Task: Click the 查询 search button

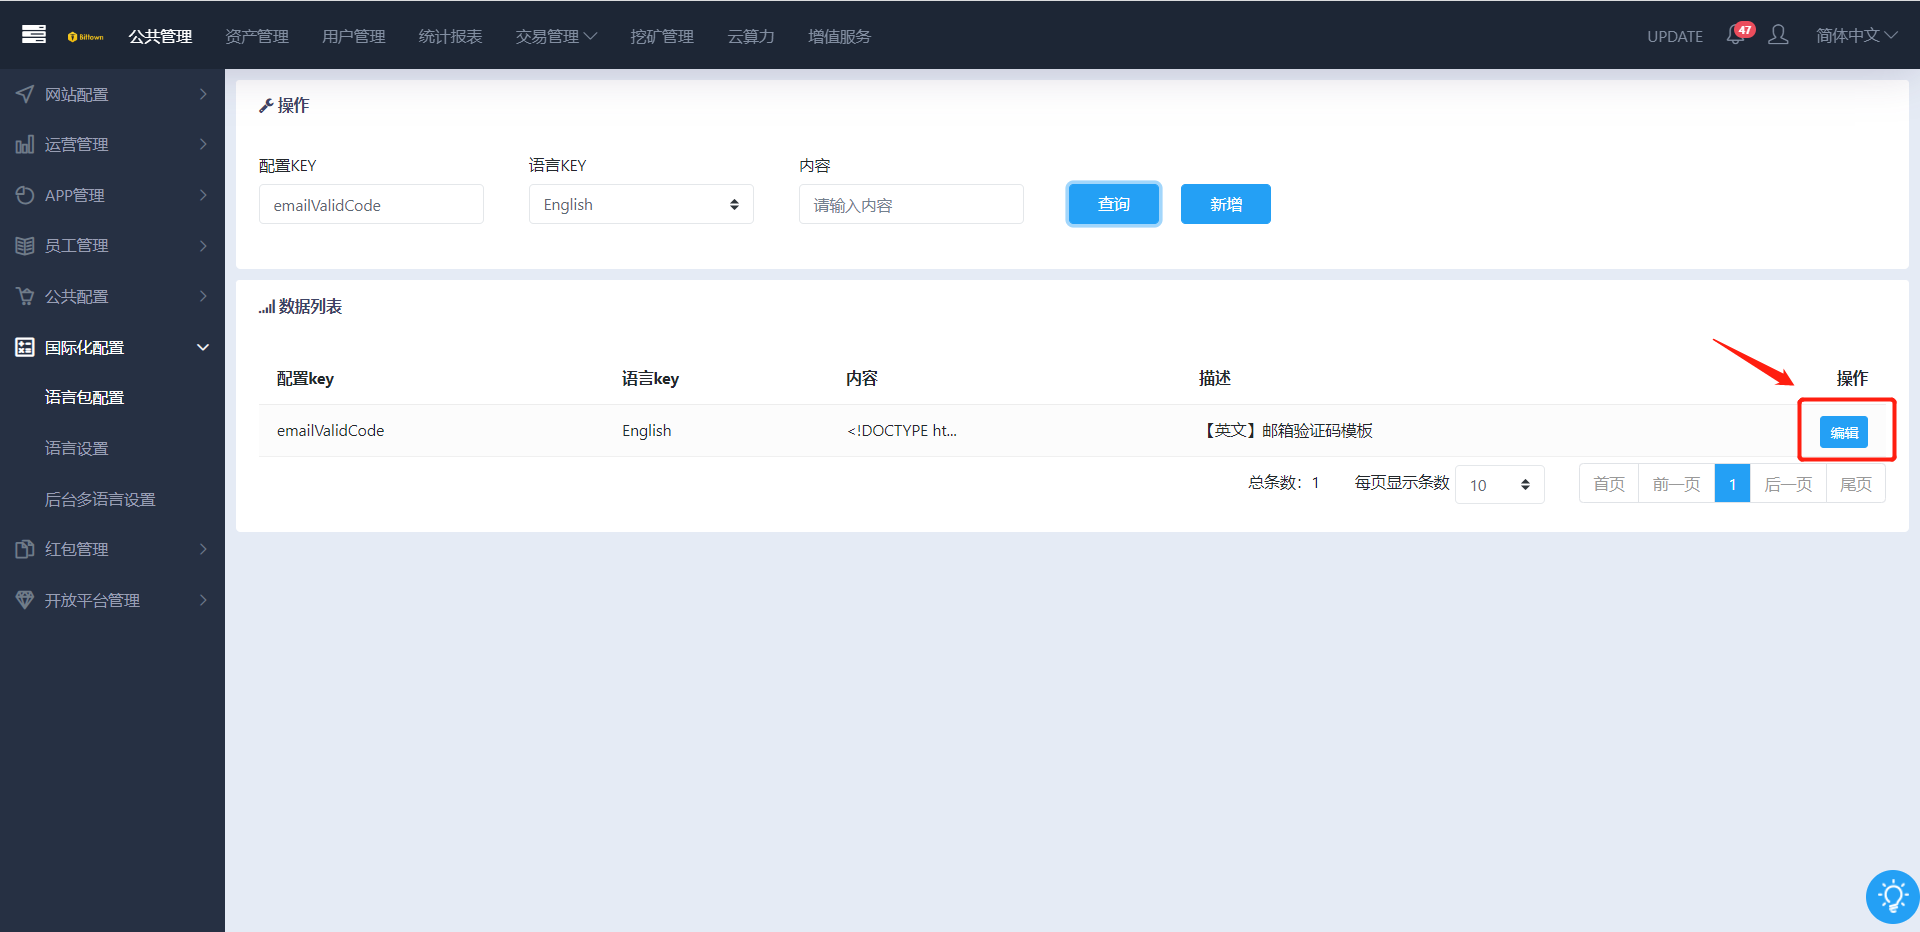Action: coord(1114,204)
